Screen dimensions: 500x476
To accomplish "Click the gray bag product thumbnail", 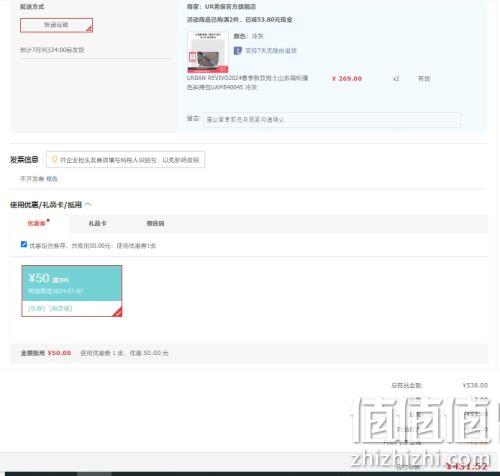I will point(208,52).
